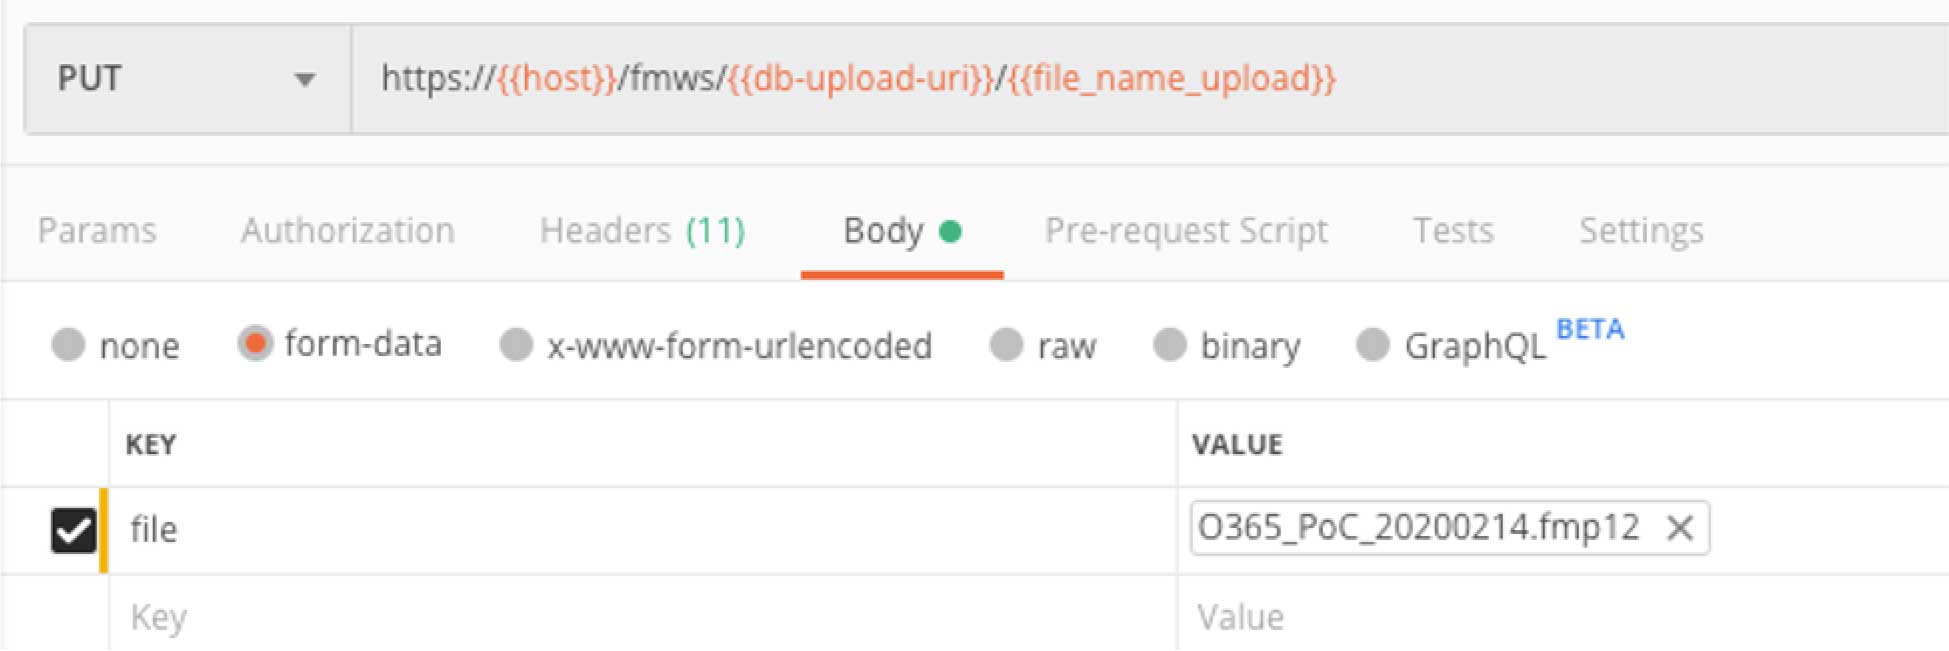Screen dimensions: 1949x651
Task: Switch to the Tests tab
Action: pos(1453,230)
